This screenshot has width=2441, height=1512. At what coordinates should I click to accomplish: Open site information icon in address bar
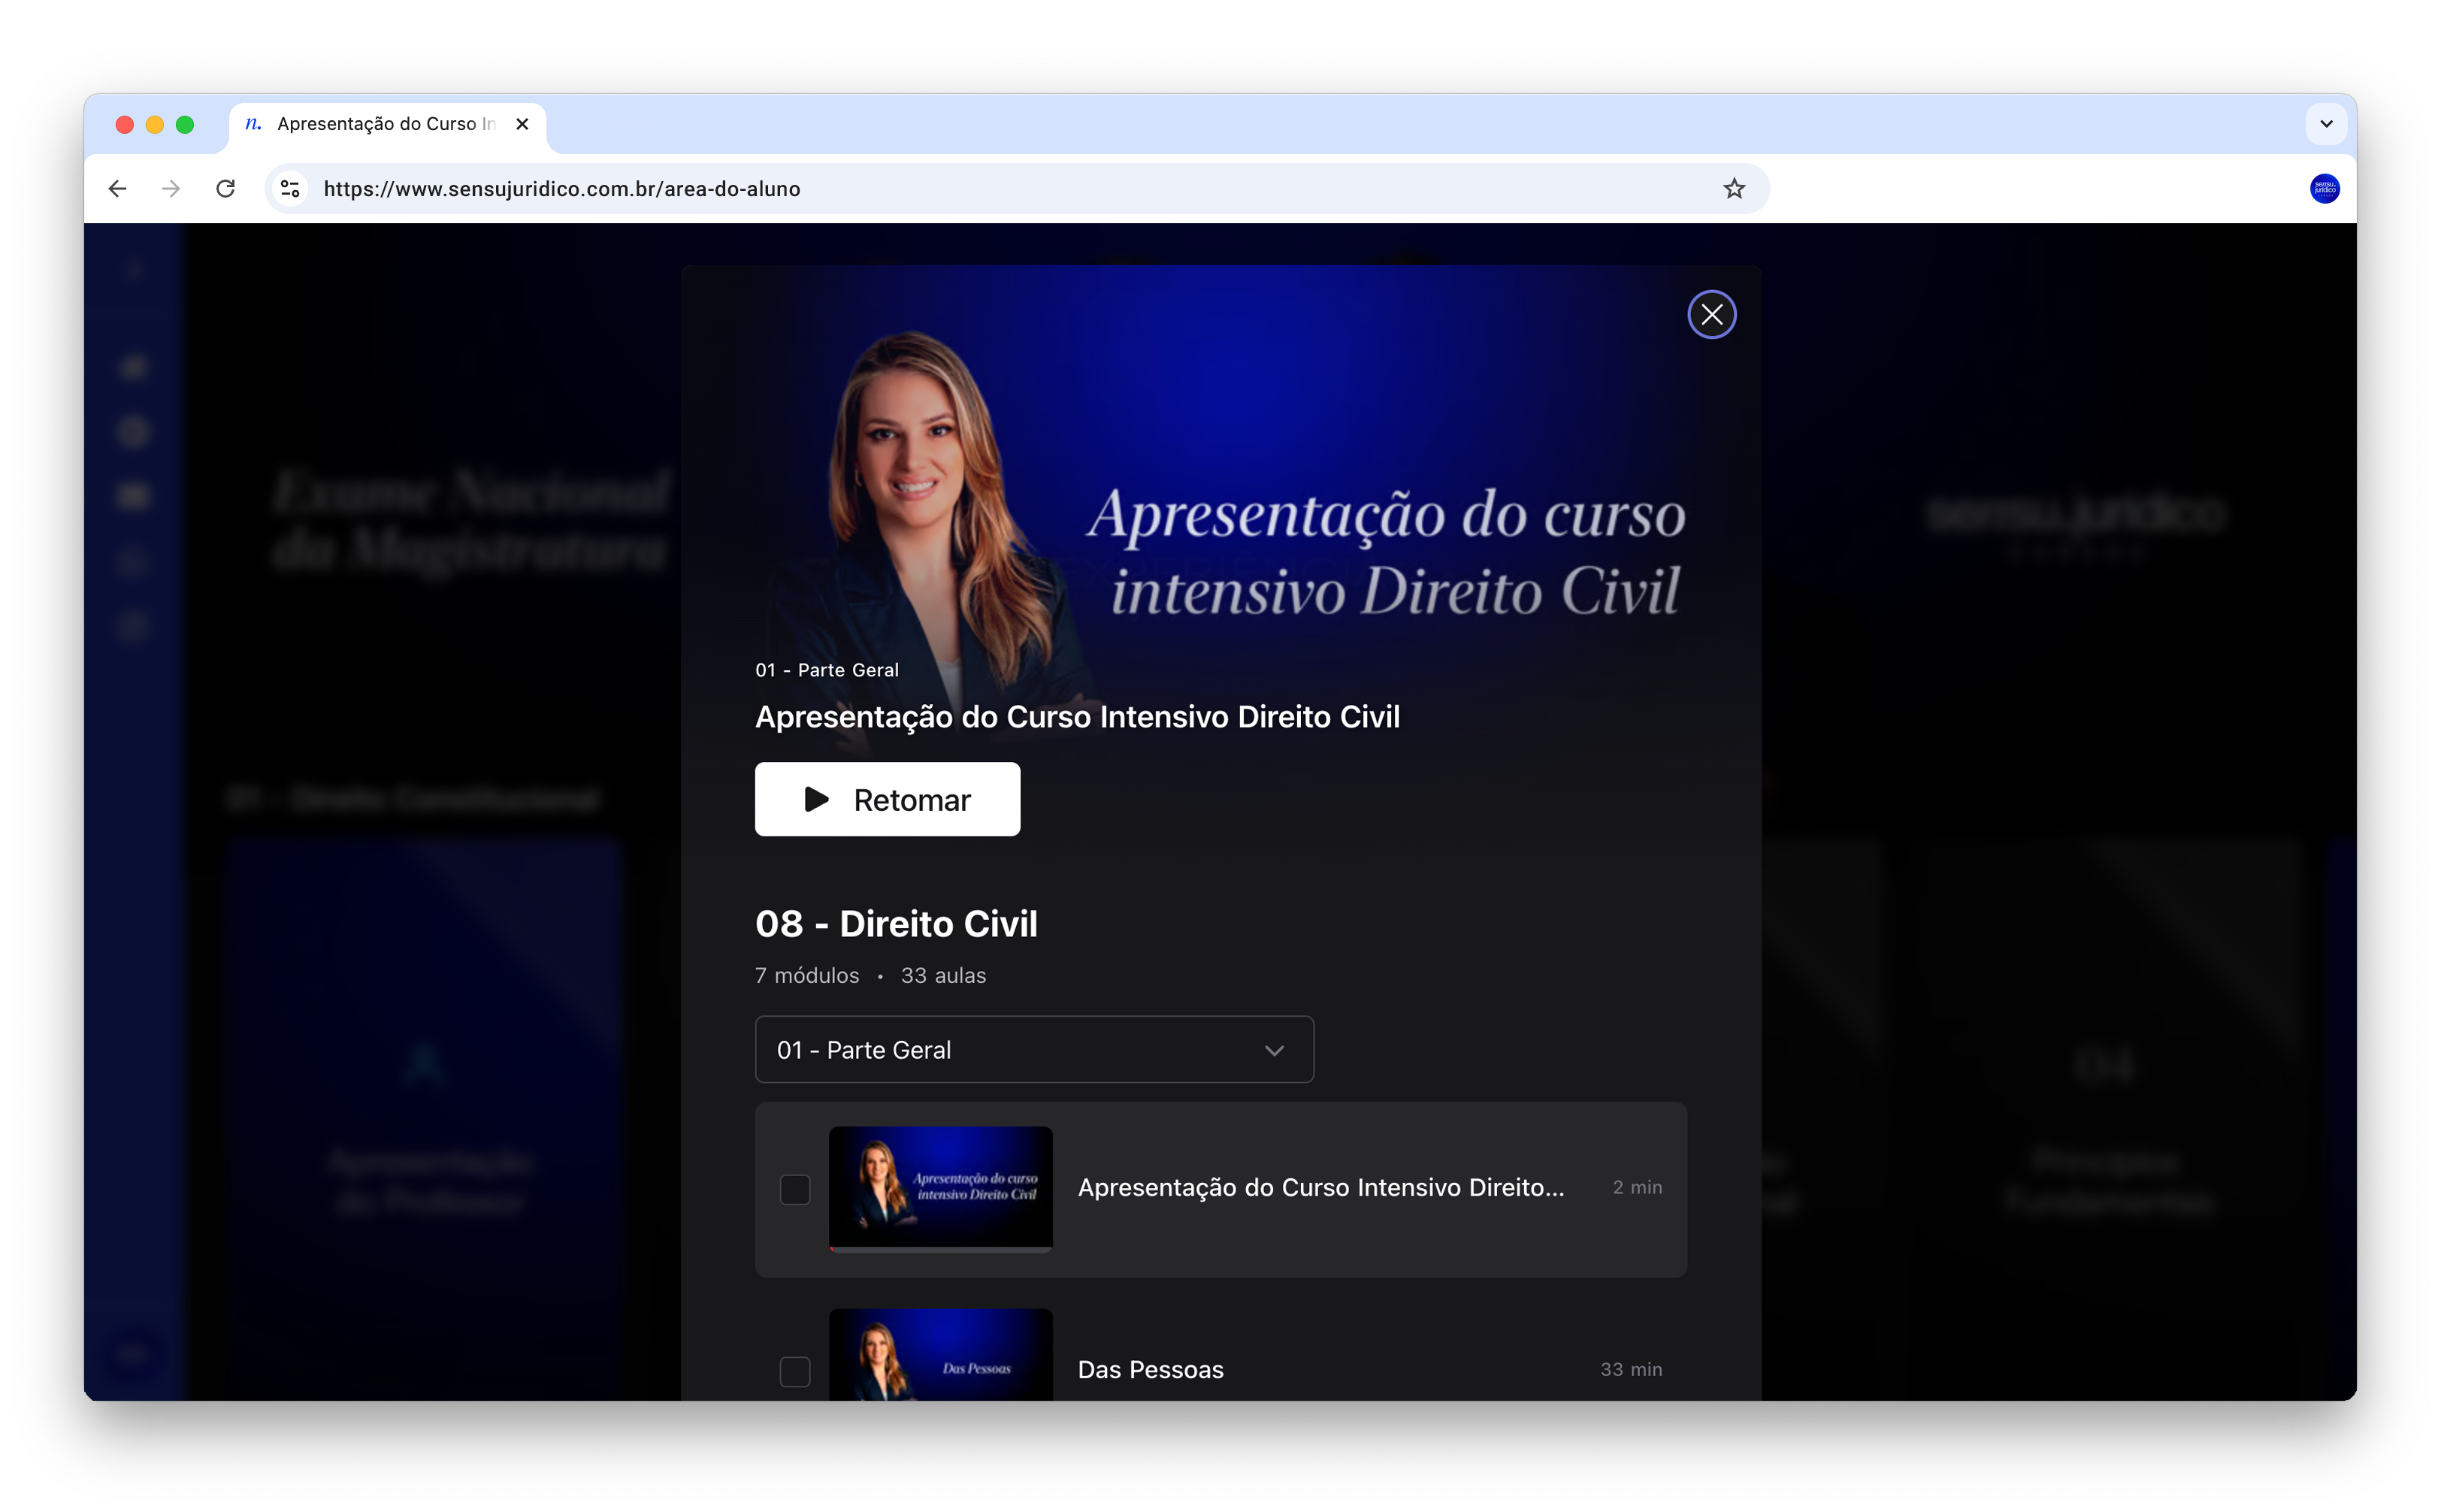tap(290, 189)
